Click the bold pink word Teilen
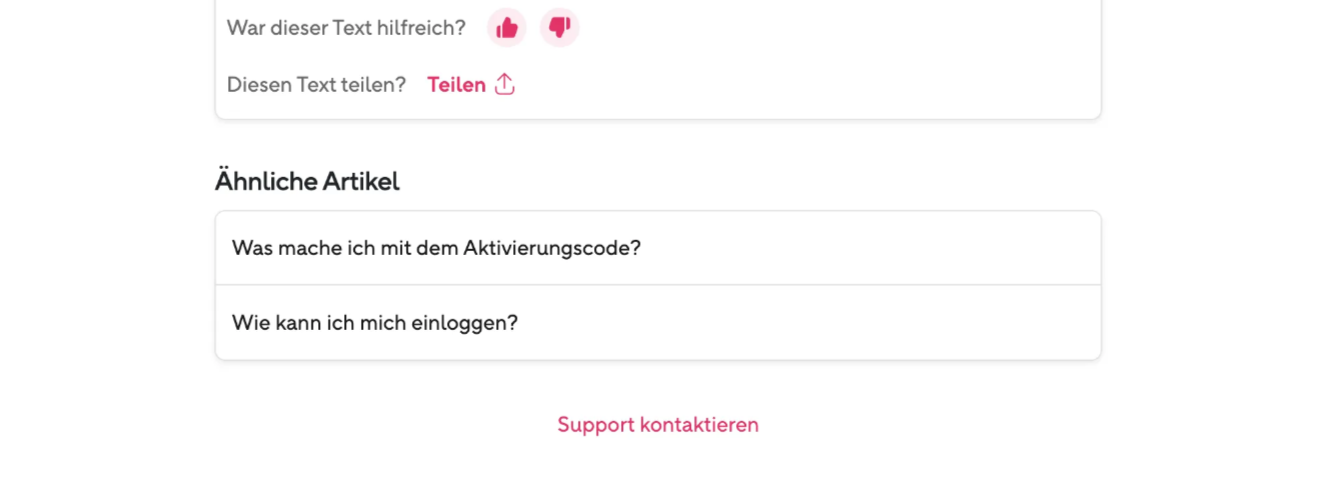The width and height of the screenshot is (1336, 484). coord(456,85)
